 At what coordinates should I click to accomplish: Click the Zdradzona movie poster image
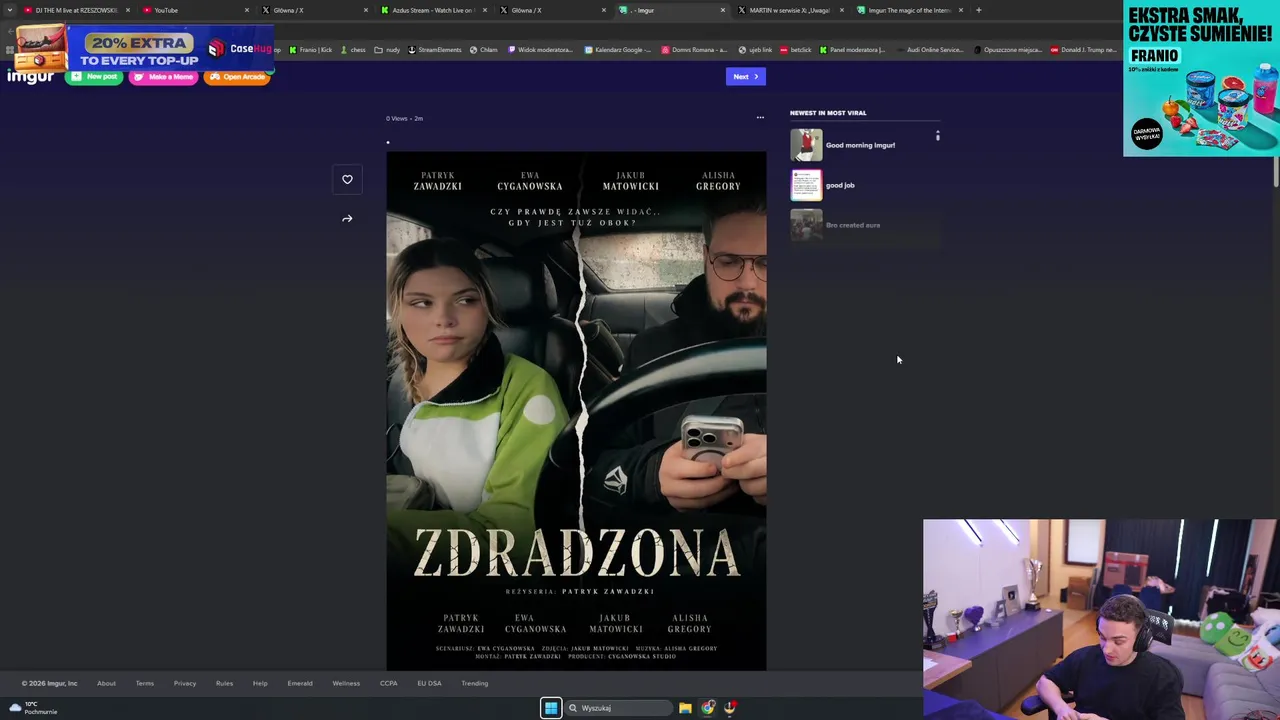tap(576, 411)
